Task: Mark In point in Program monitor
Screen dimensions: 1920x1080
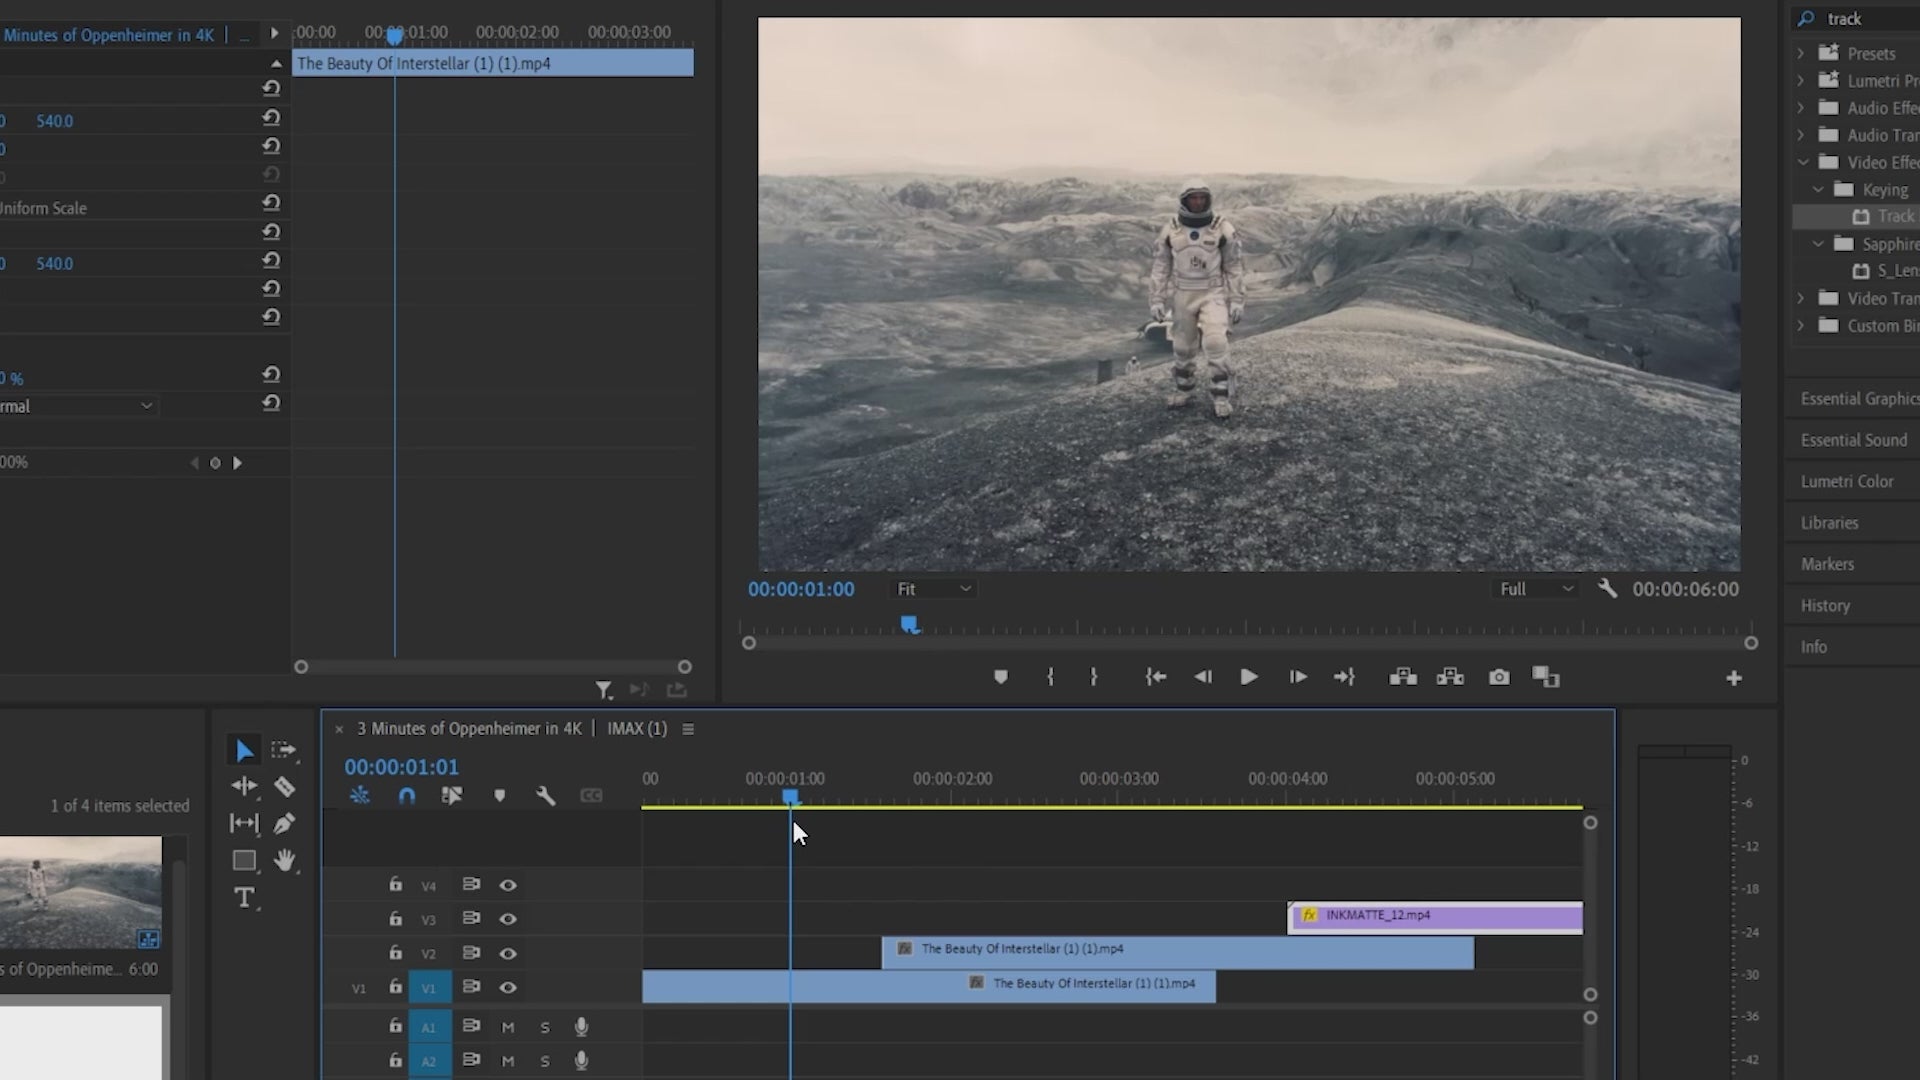Action: [x=1050, y=677]
